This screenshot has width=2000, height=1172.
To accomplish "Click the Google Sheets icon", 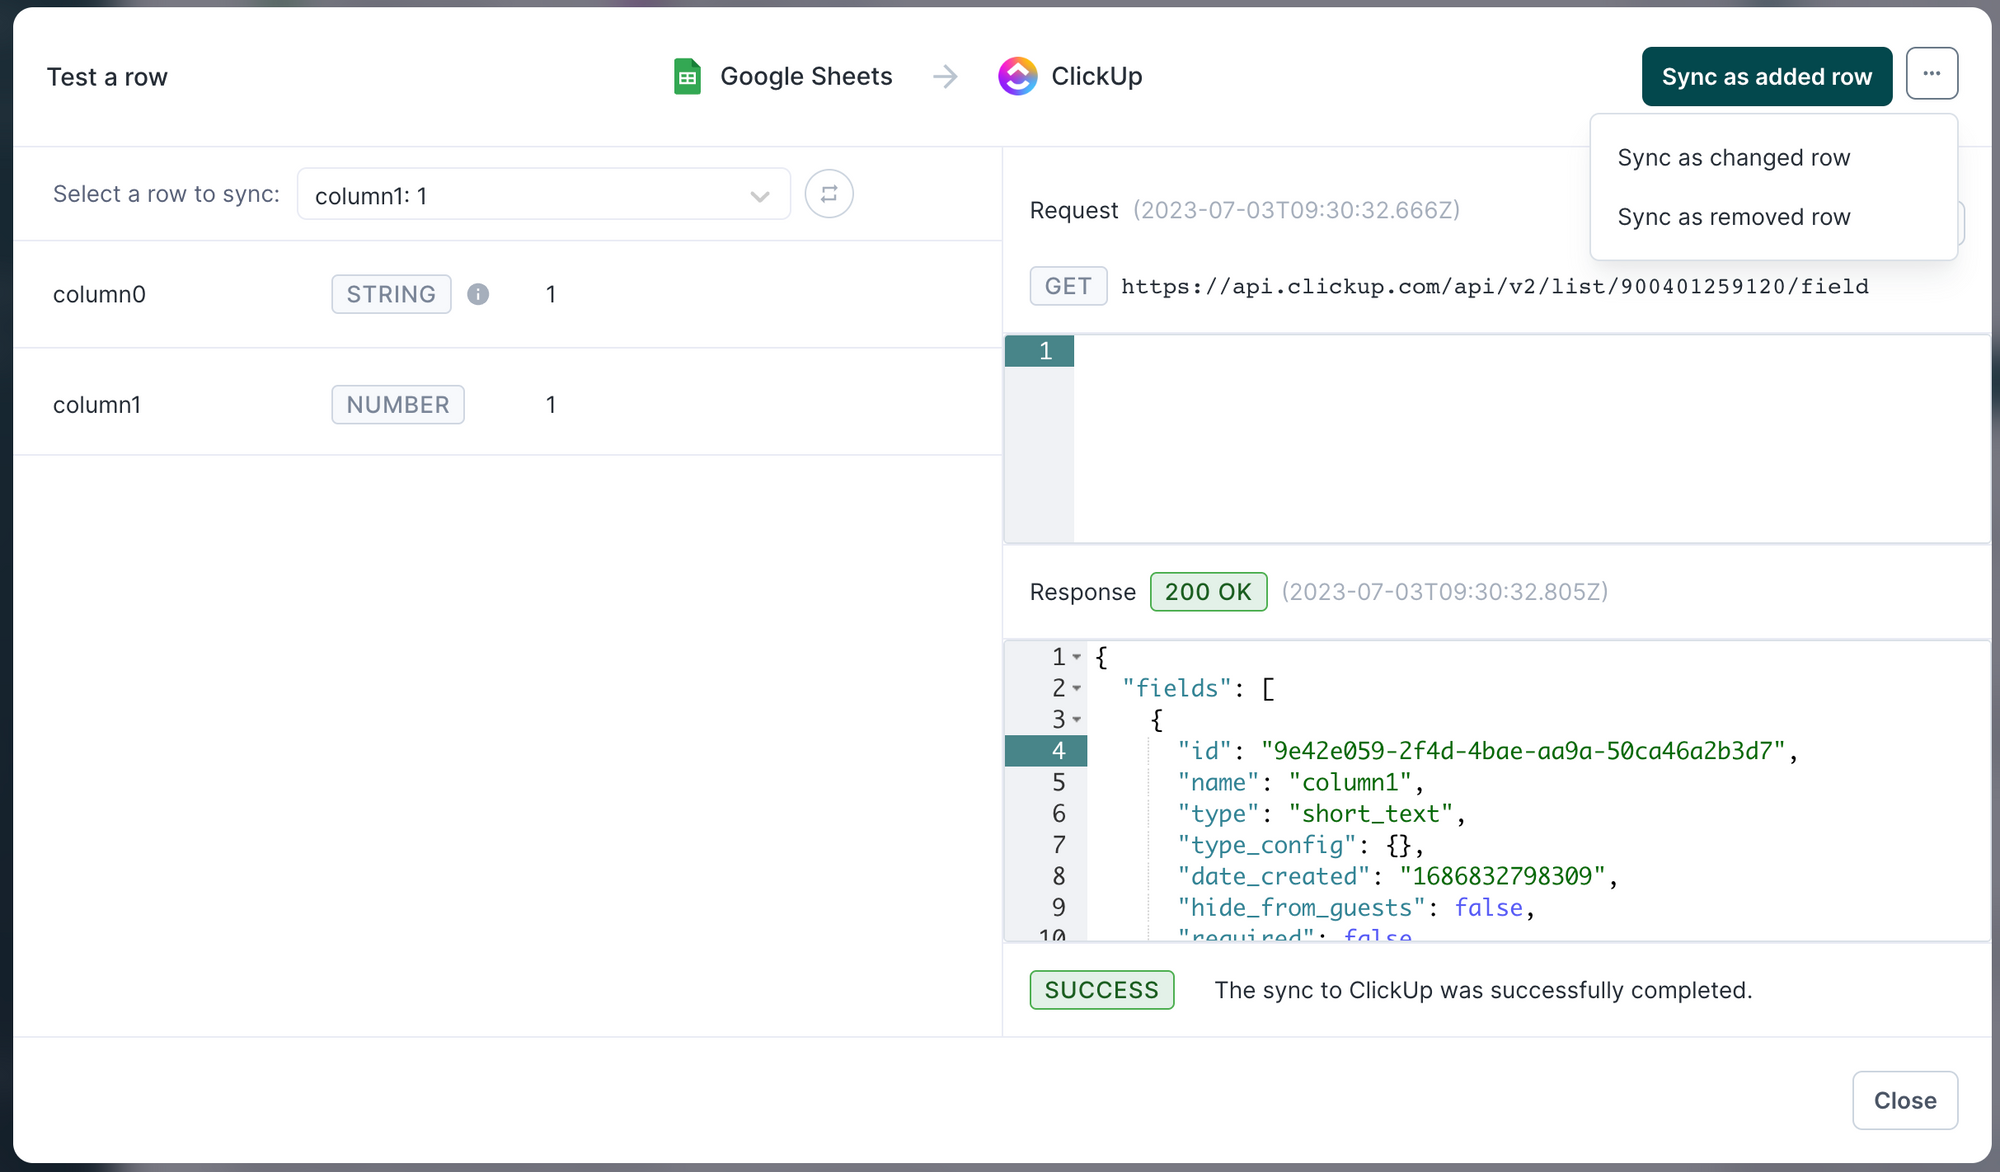I will (686, 75).
